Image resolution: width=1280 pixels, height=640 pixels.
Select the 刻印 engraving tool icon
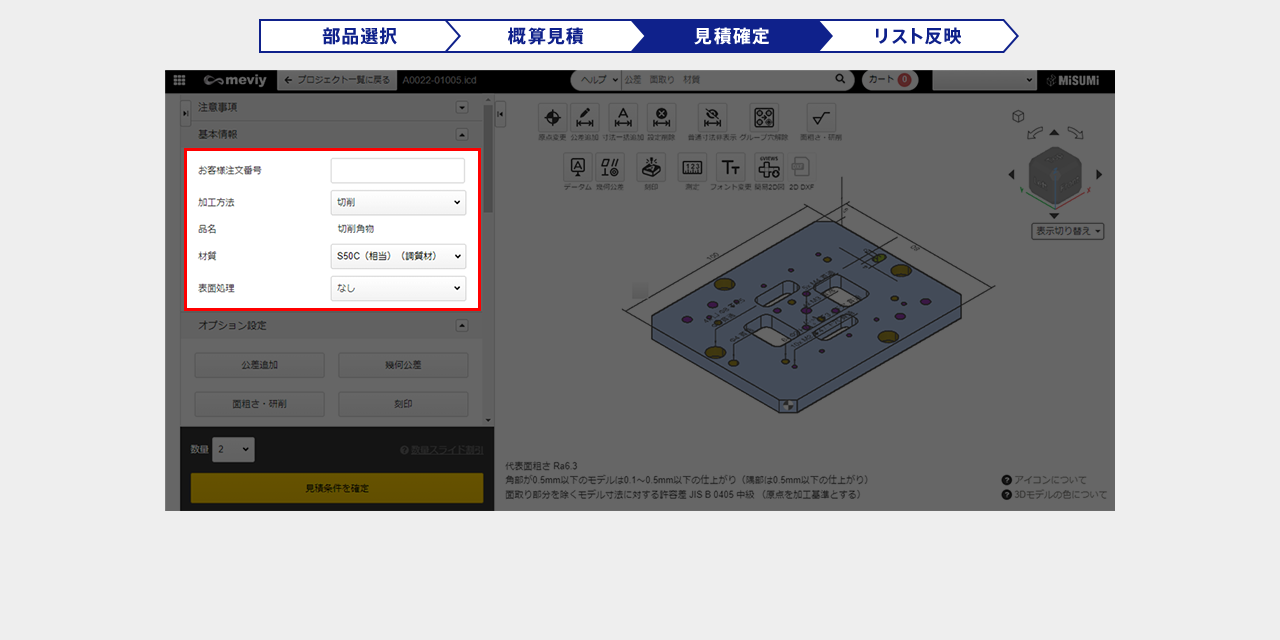pyautogui.click(x=651, y=167)
